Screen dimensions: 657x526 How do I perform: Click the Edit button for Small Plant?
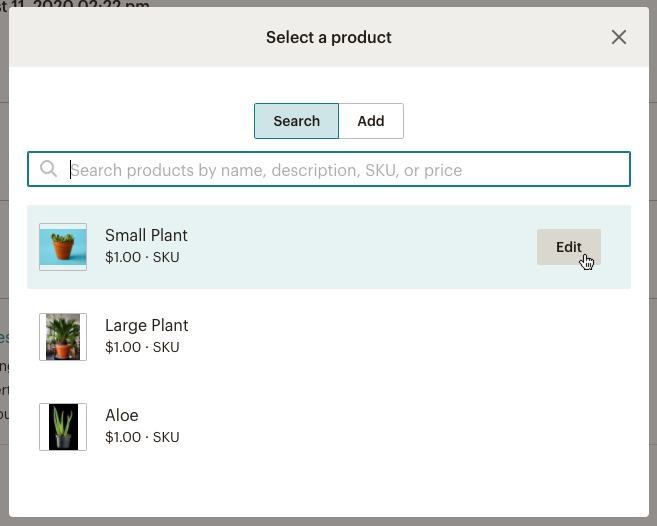pos(569,247)
